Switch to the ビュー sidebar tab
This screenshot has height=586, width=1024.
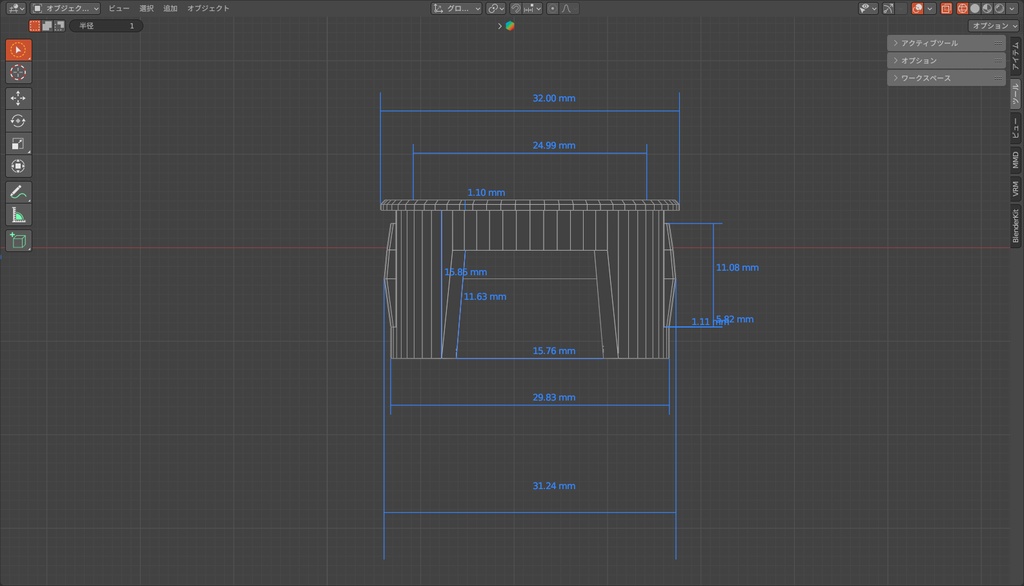(1016, 129)
